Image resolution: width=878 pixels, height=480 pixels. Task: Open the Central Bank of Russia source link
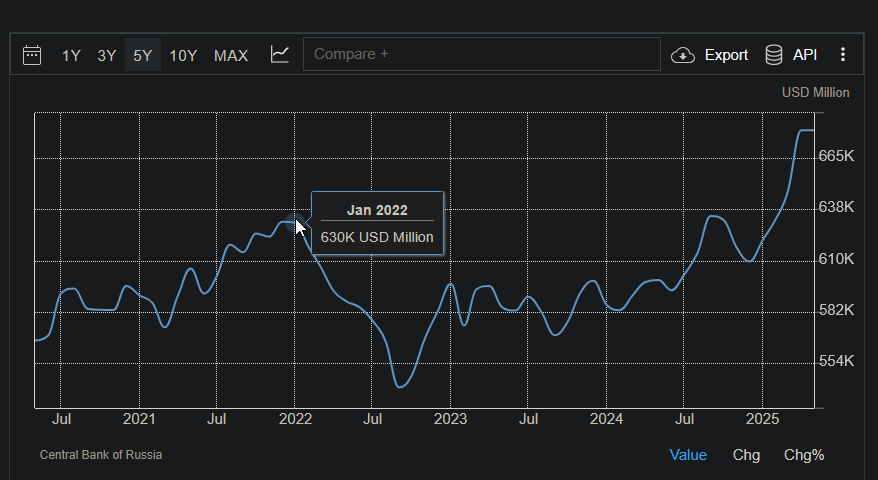(101, 455)
